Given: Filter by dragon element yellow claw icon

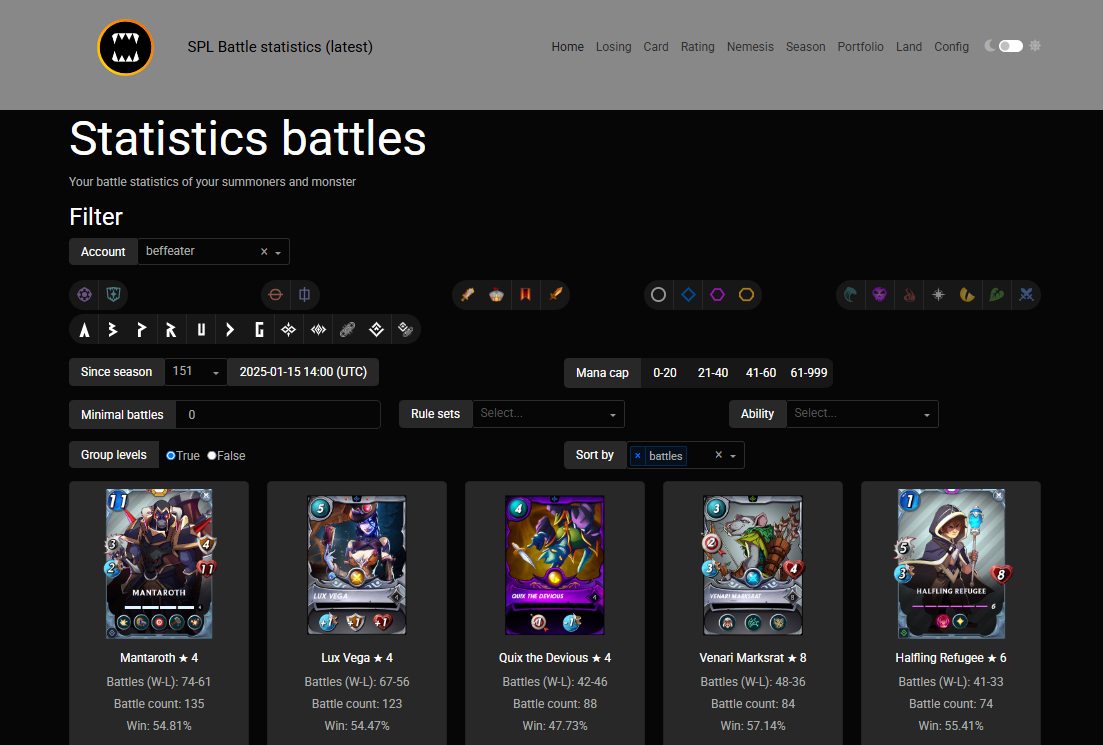Looking at the screenshot, I should point(967,295).
